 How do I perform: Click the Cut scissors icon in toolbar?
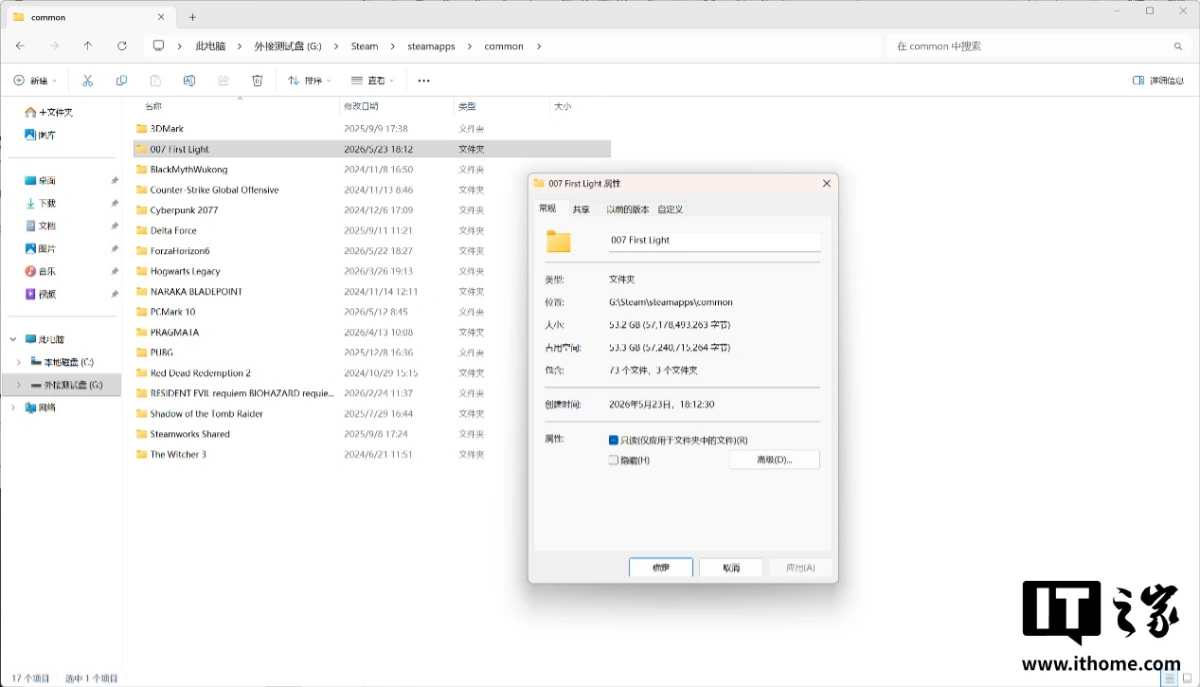pyautogui.click(x=87, y=80)
